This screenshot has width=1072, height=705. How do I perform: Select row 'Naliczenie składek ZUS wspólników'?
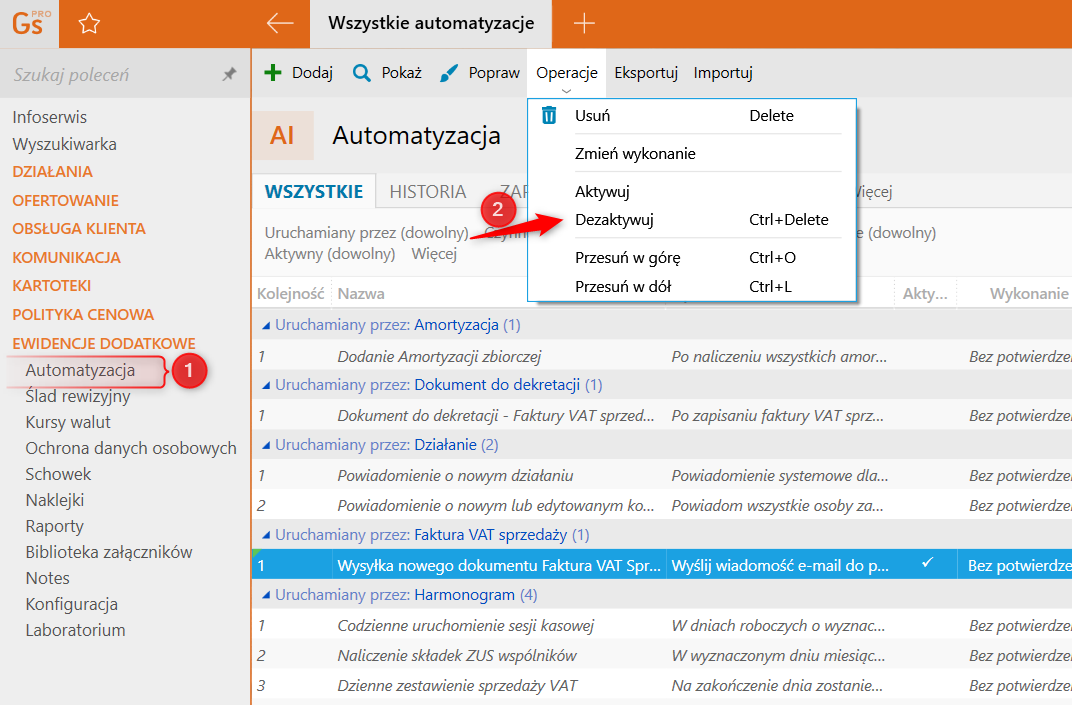pos(662,656)
